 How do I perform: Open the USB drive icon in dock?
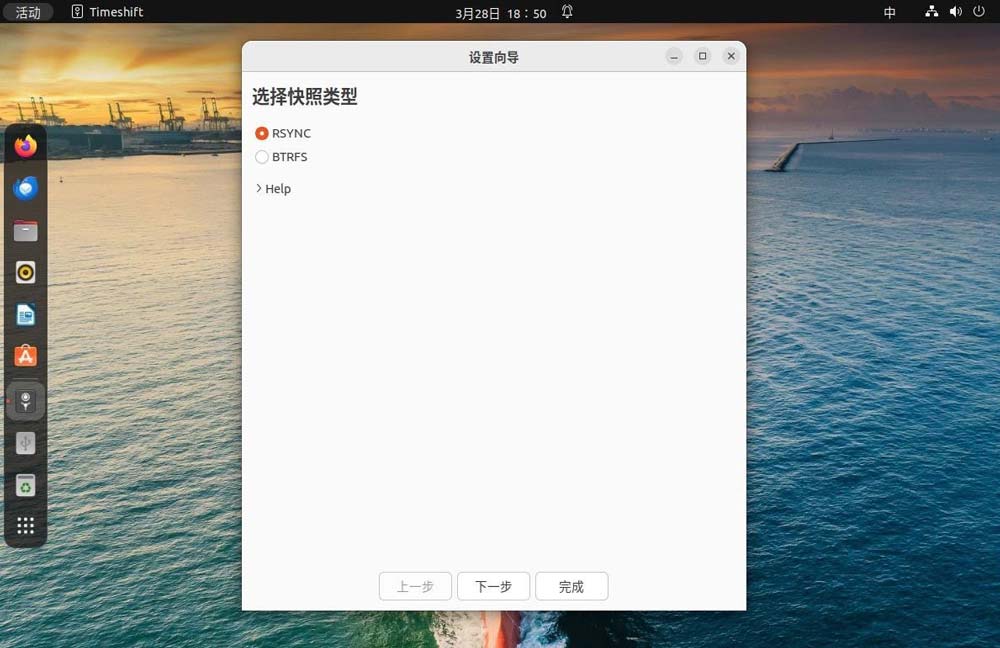(x=26, y=443)
